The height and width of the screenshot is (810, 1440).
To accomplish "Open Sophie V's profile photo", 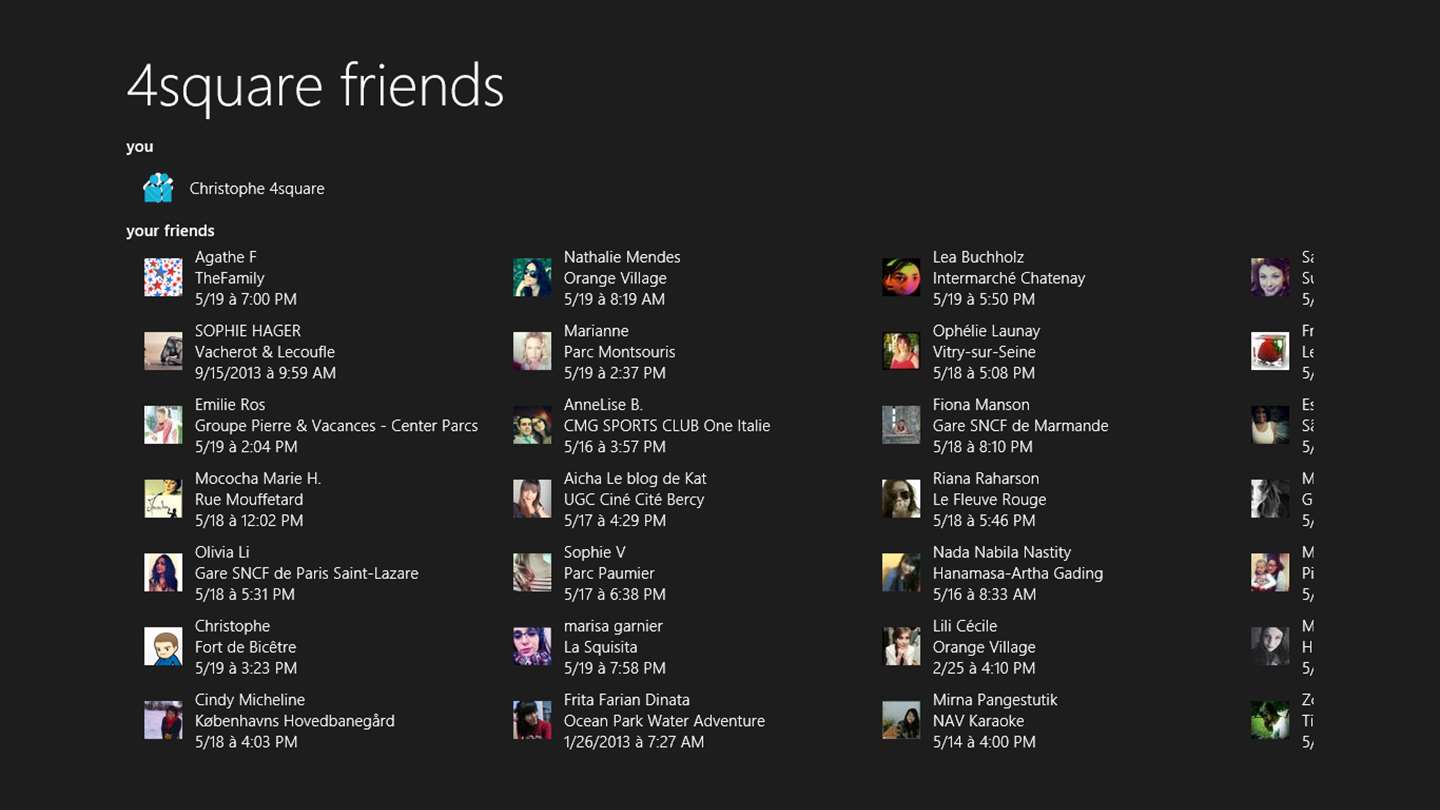I will click(532, 573).
